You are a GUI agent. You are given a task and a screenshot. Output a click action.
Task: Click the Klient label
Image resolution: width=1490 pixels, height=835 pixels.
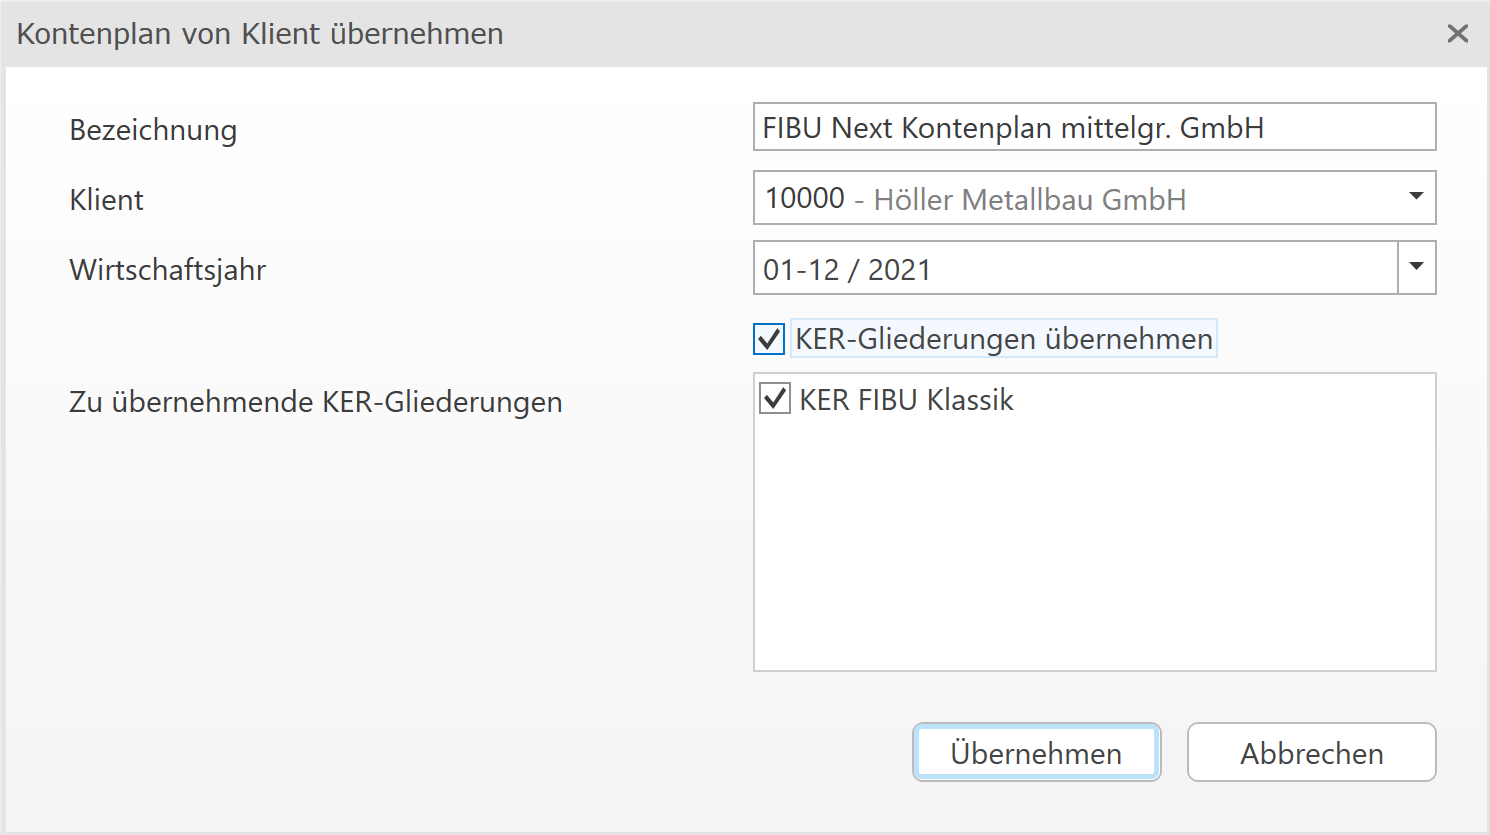106,200
